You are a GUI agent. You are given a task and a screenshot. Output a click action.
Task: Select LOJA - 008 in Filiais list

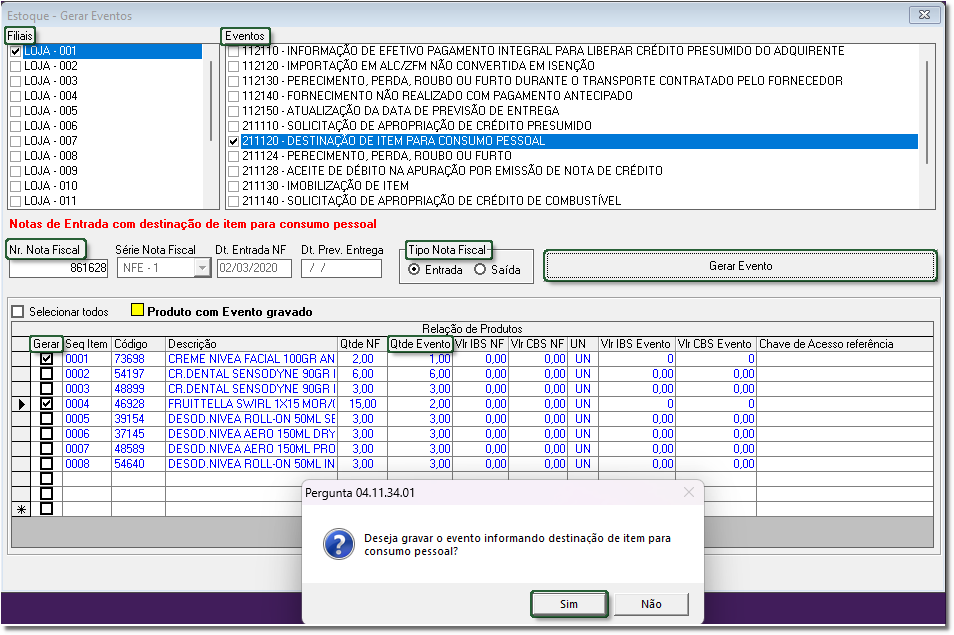[x=51, y=156]
